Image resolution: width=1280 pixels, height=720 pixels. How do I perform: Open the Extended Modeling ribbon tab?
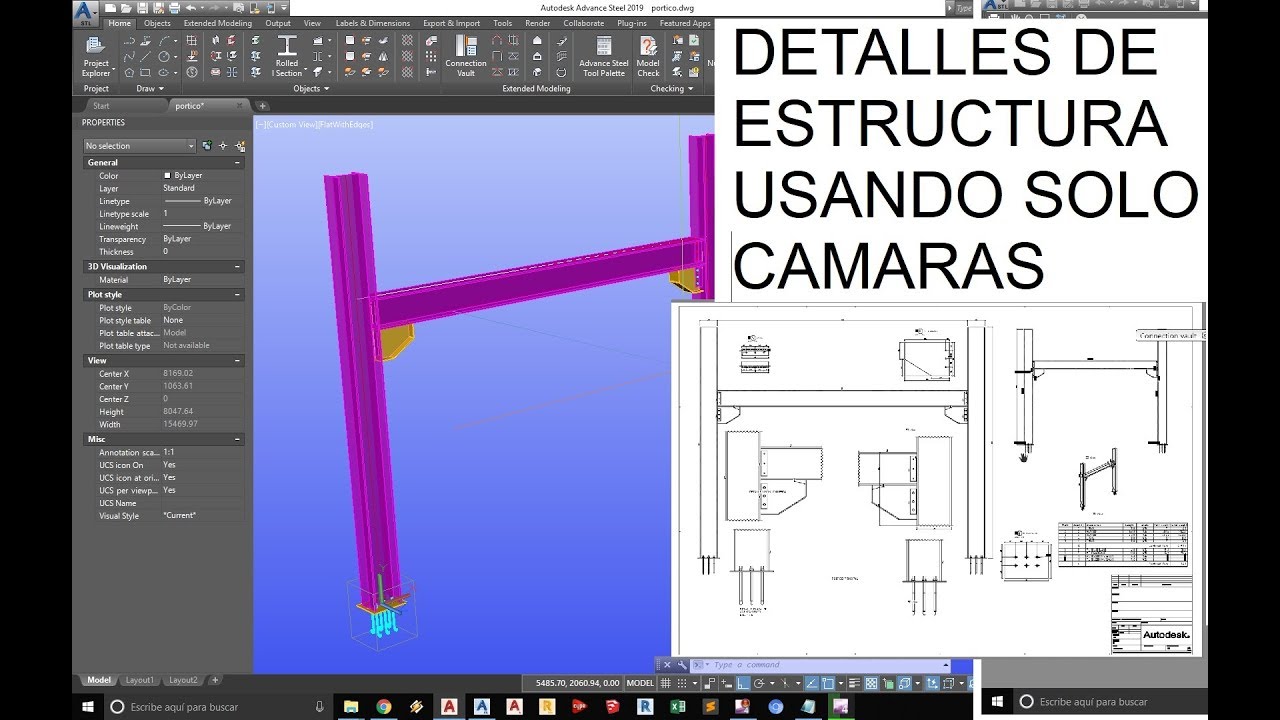218,23
